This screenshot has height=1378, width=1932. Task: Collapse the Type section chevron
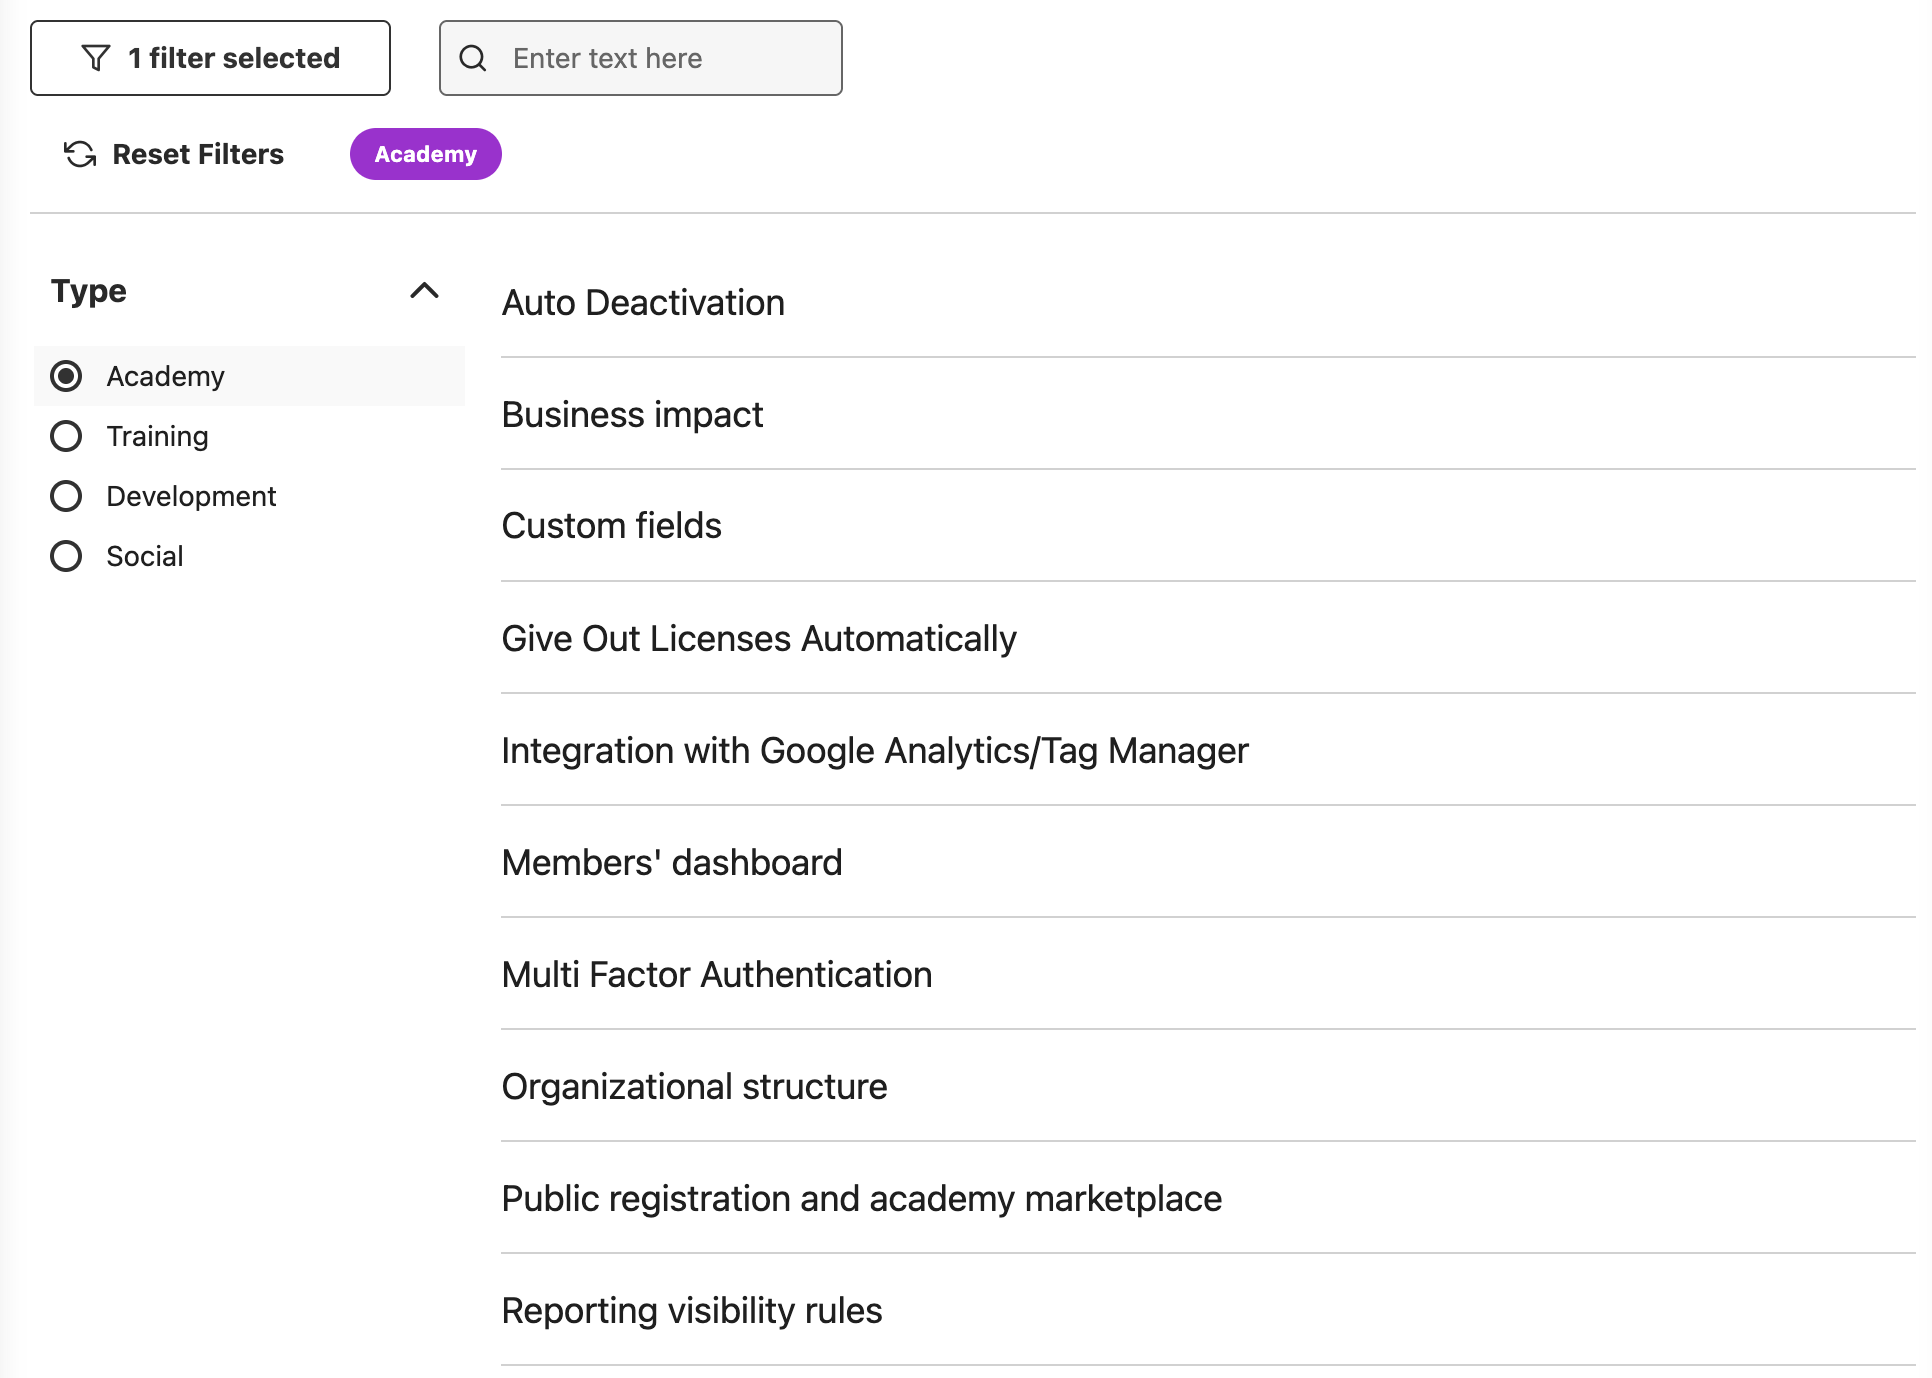pyautogui.click(x=424, y=291)
